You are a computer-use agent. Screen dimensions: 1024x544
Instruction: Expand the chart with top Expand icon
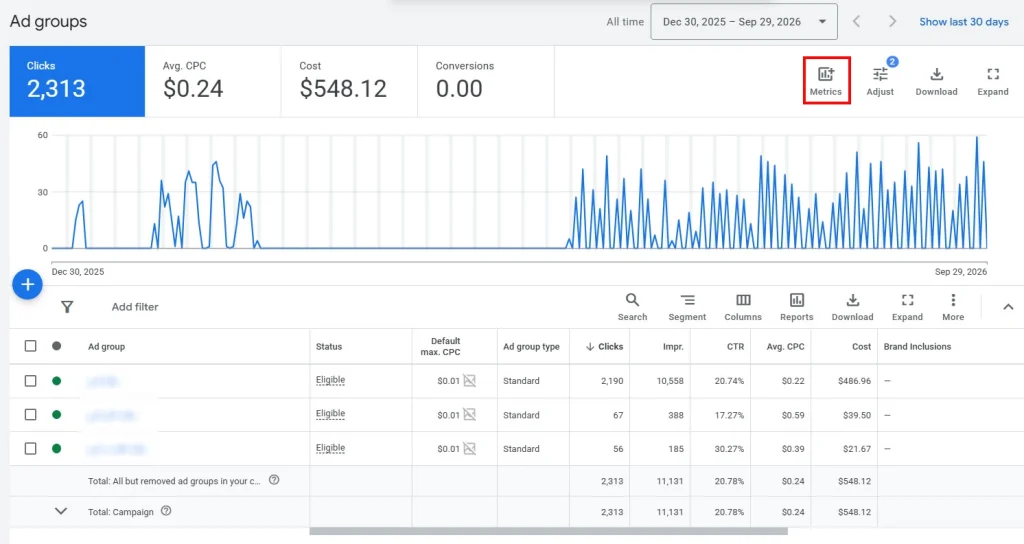pos(993,81)
